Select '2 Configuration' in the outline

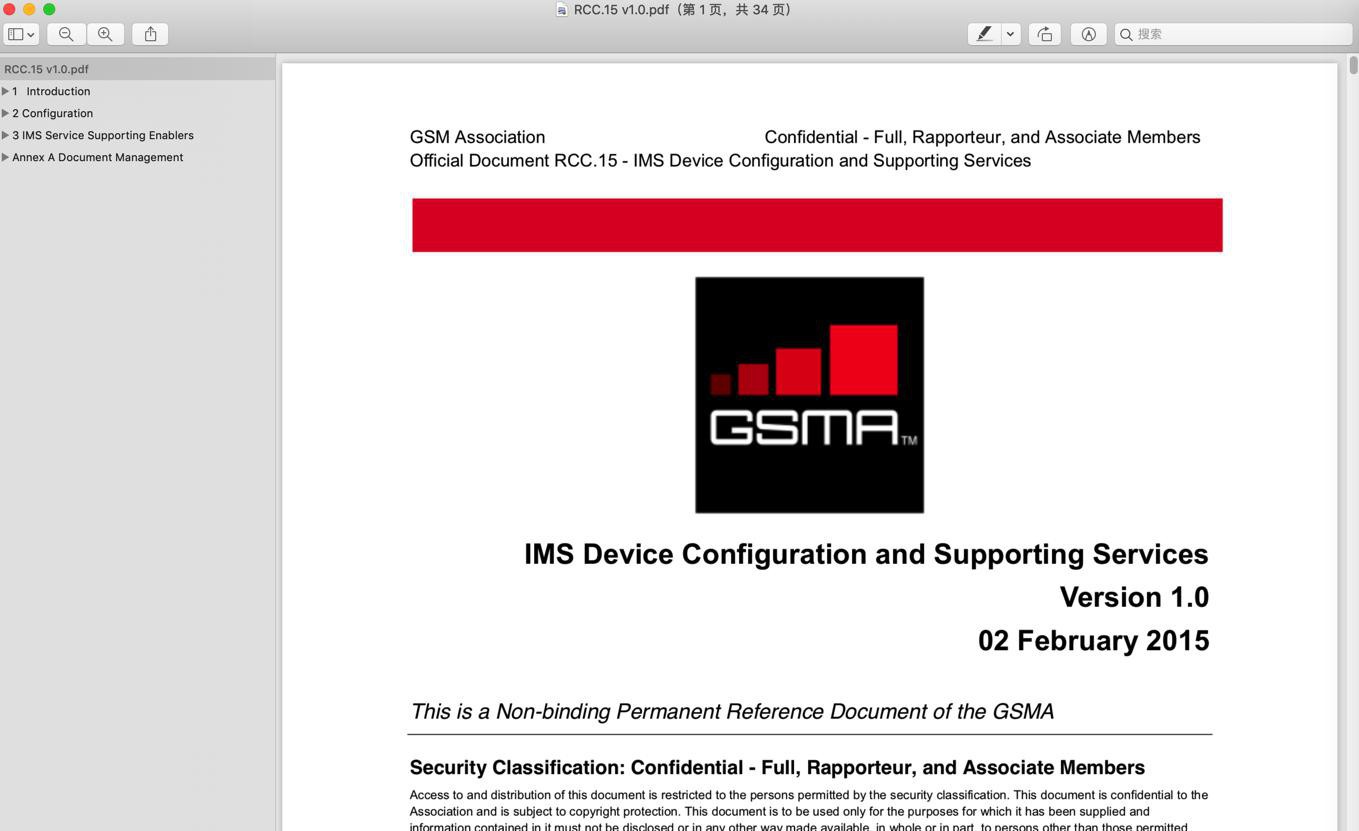pos(52,113)
